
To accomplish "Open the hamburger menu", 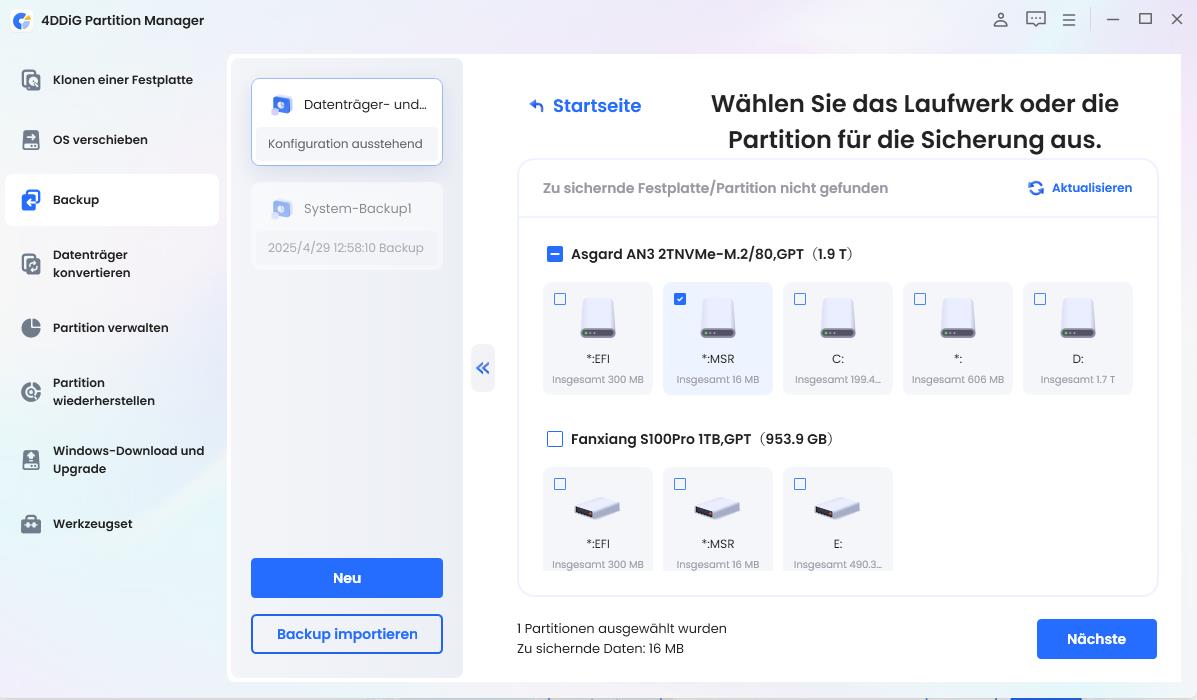I will (1069, 18).
